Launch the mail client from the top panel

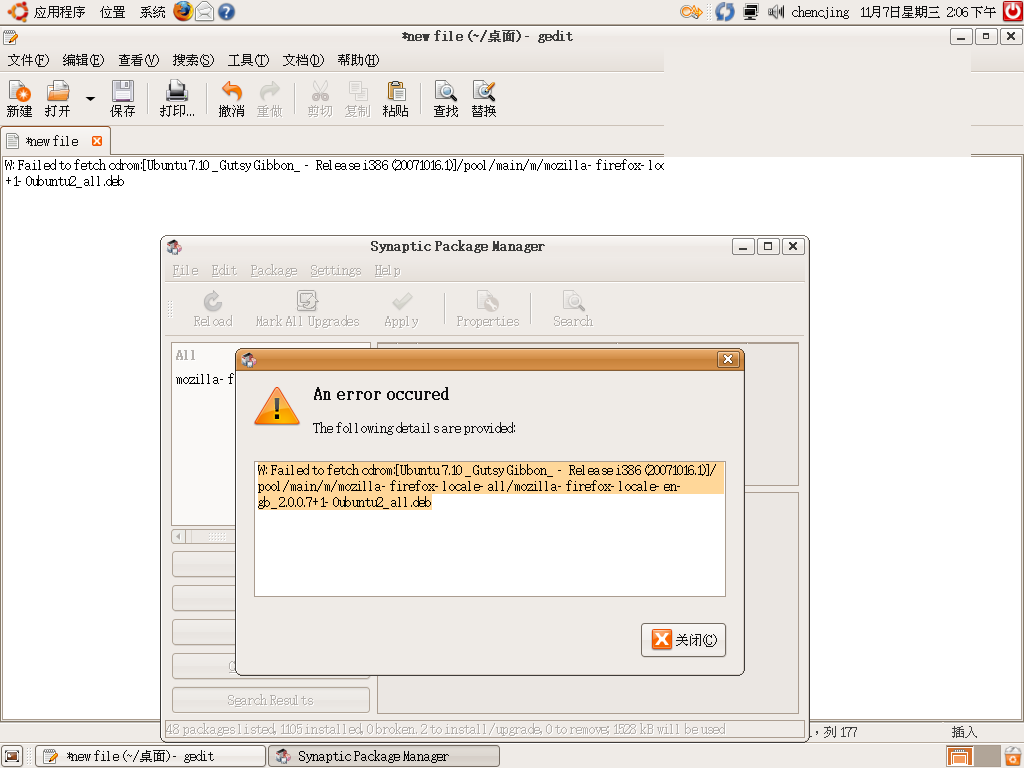pos(204,12)
